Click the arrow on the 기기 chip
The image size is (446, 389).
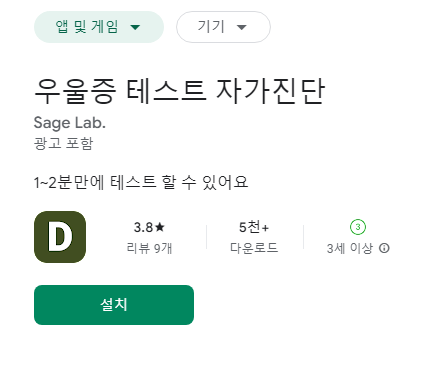click(x=242, y=27)
